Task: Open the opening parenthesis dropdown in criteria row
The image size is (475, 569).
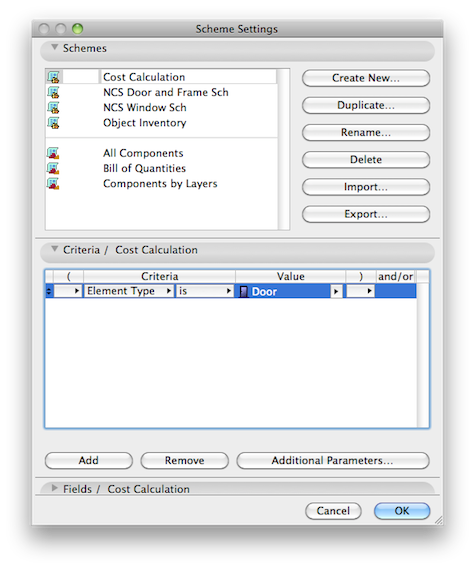Action: point(68,291)
